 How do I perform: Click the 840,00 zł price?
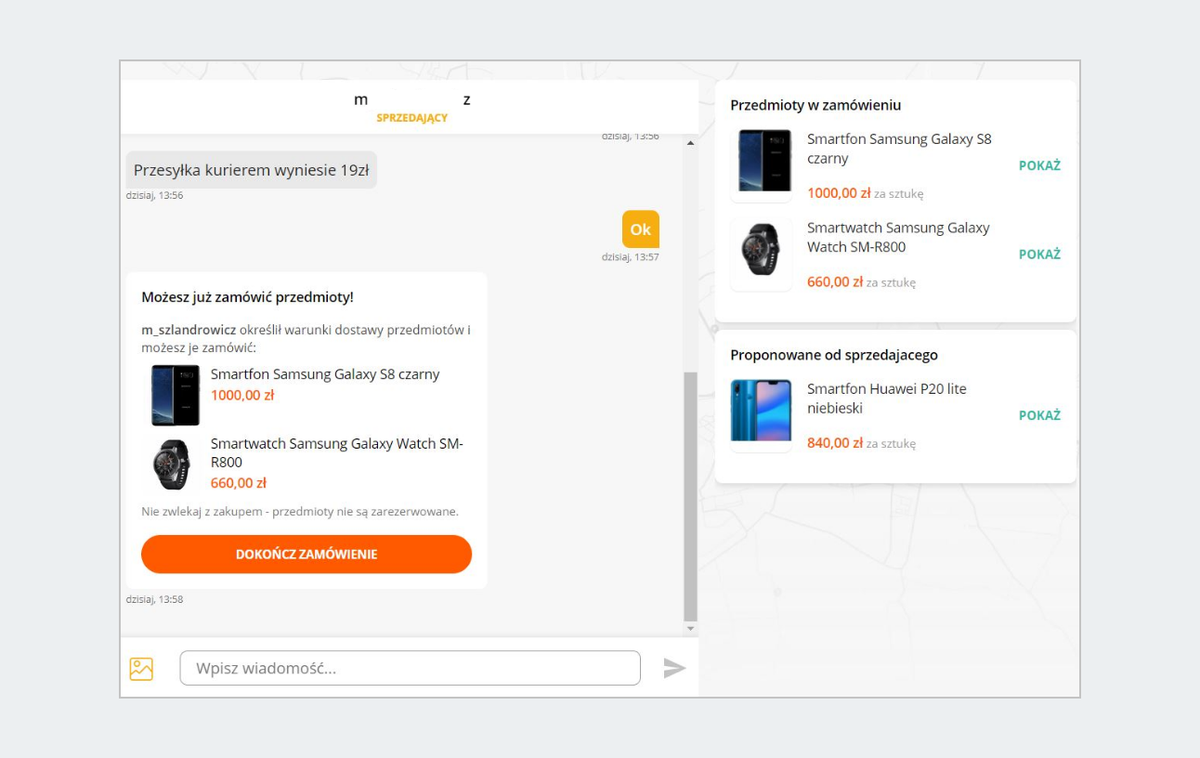tap(835, 443)
